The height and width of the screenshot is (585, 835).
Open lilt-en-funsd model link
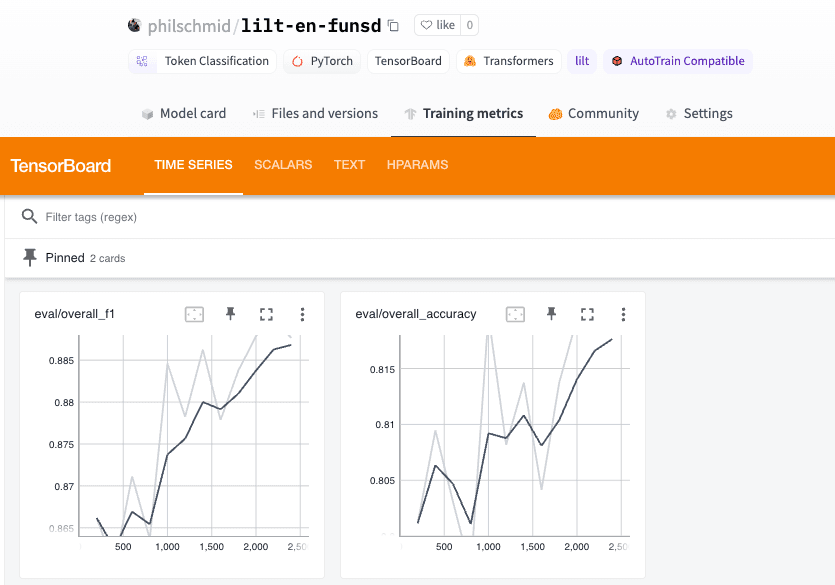tap(311, 26)
